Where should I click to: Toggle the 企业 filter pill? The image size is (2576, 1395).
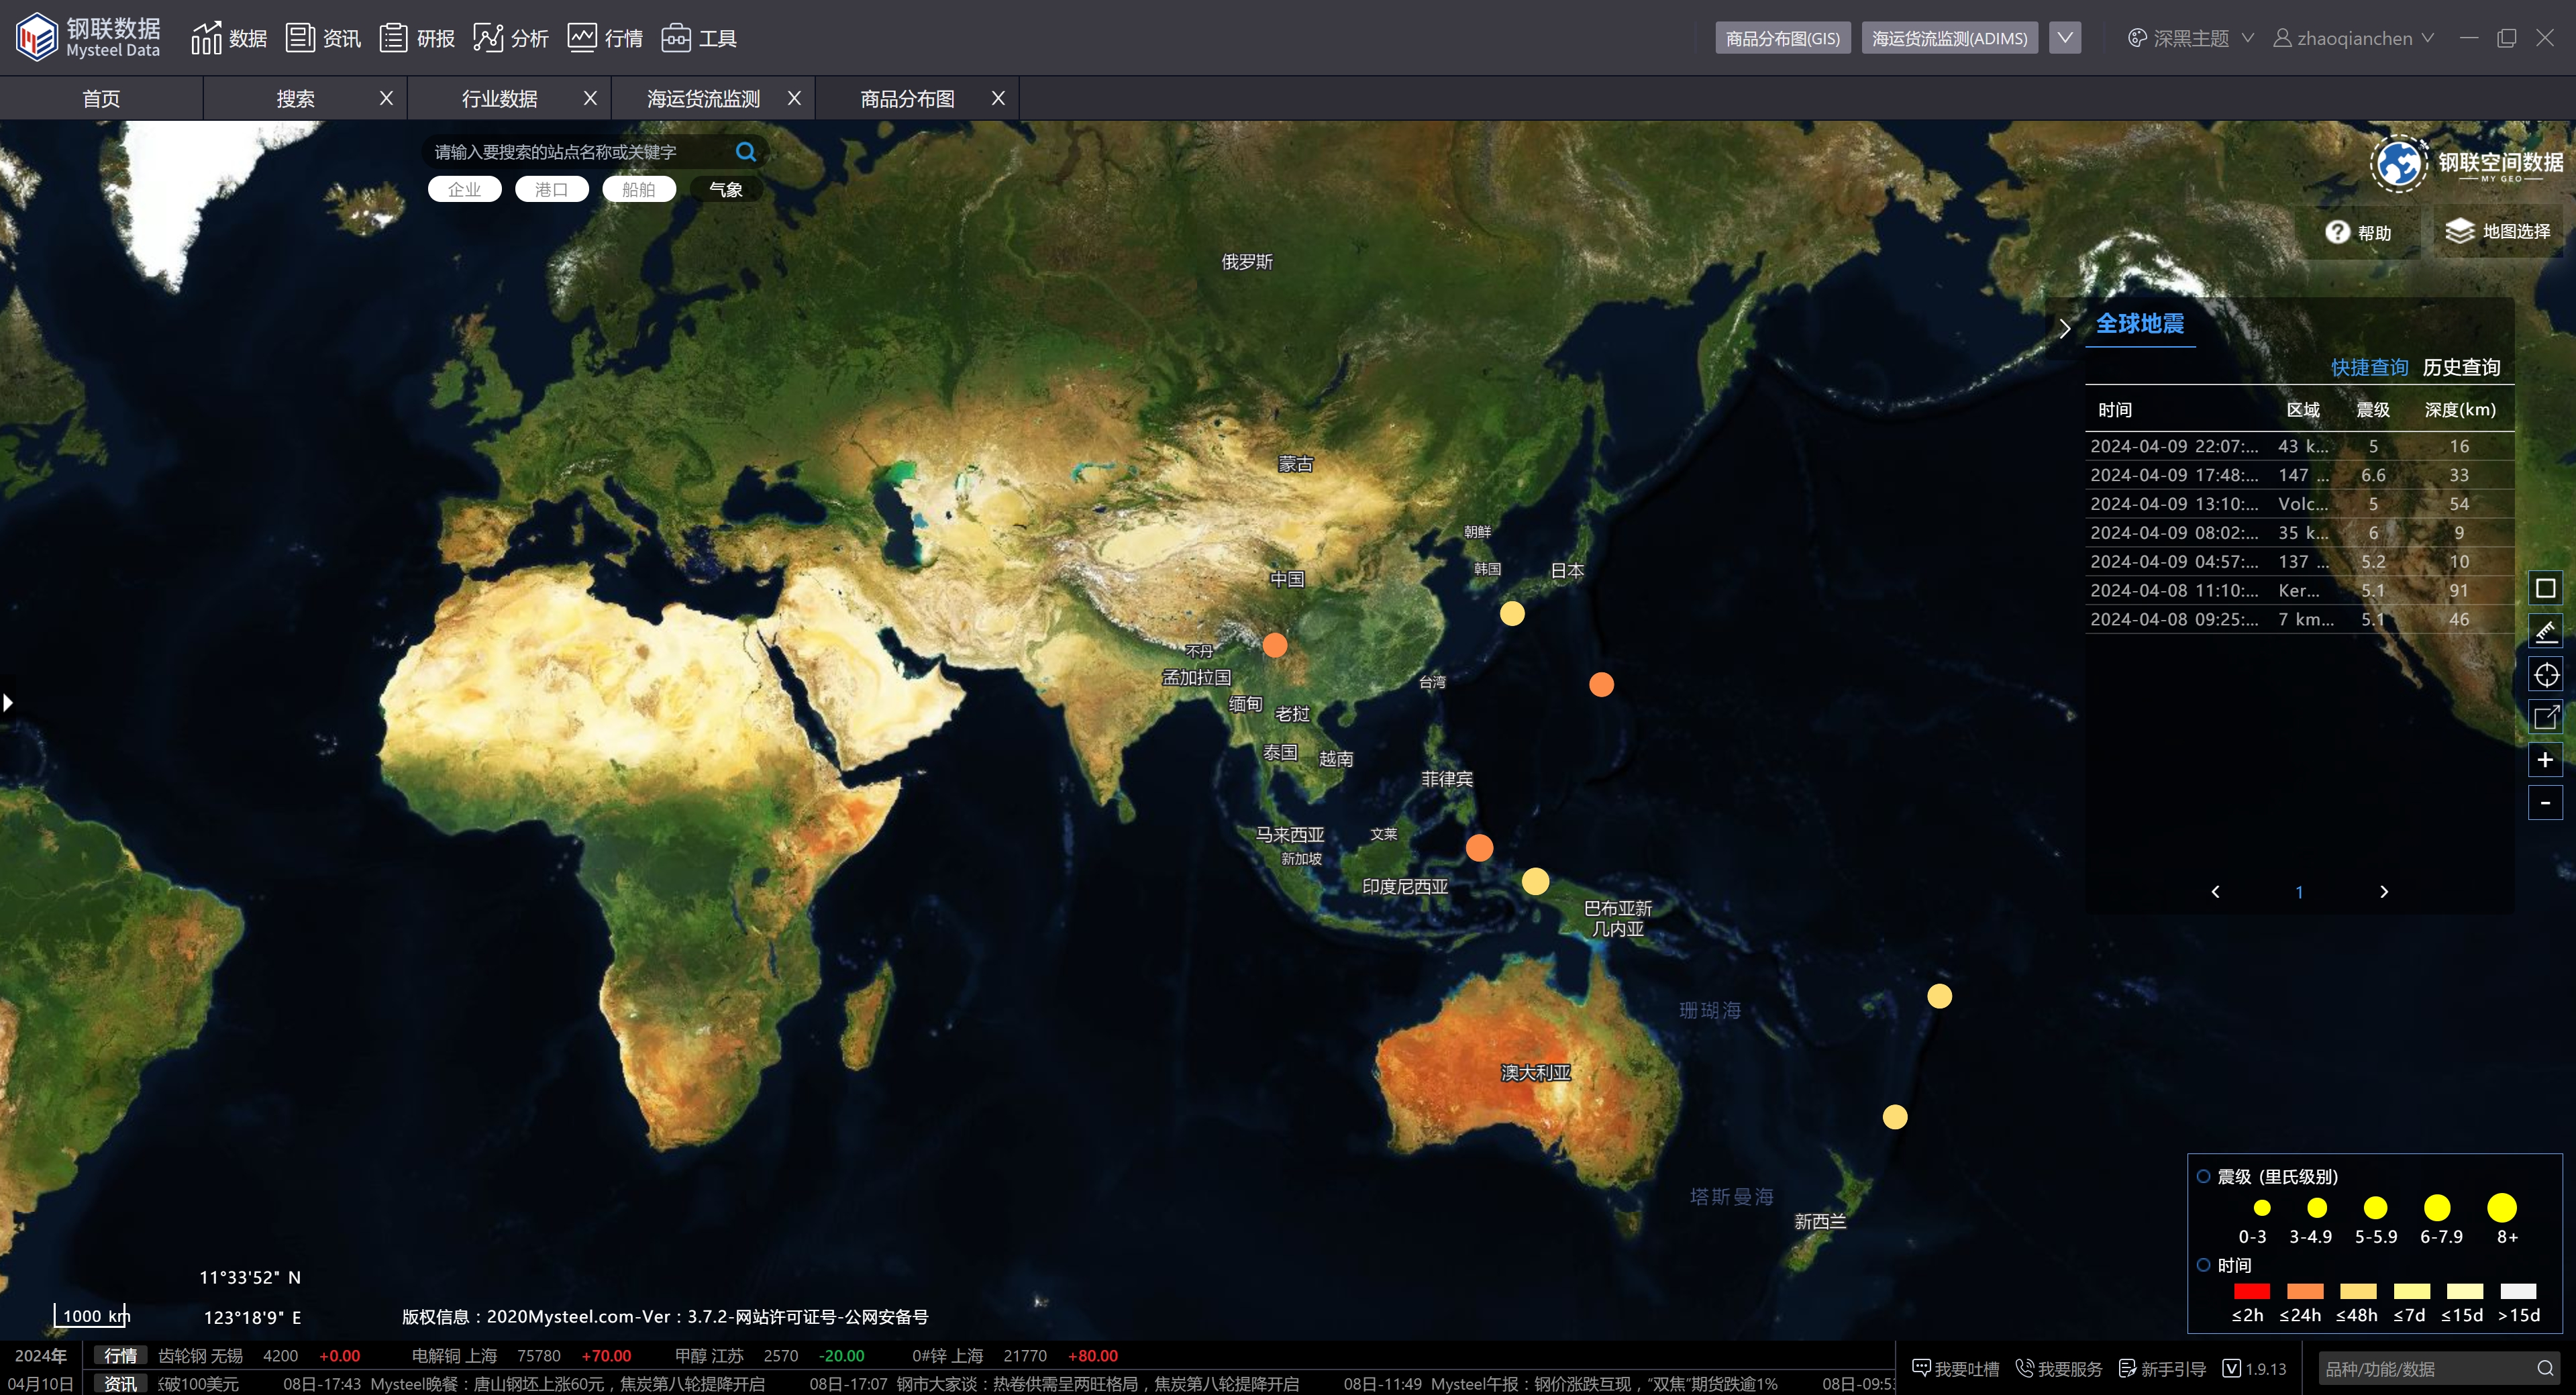coord(464,189)
